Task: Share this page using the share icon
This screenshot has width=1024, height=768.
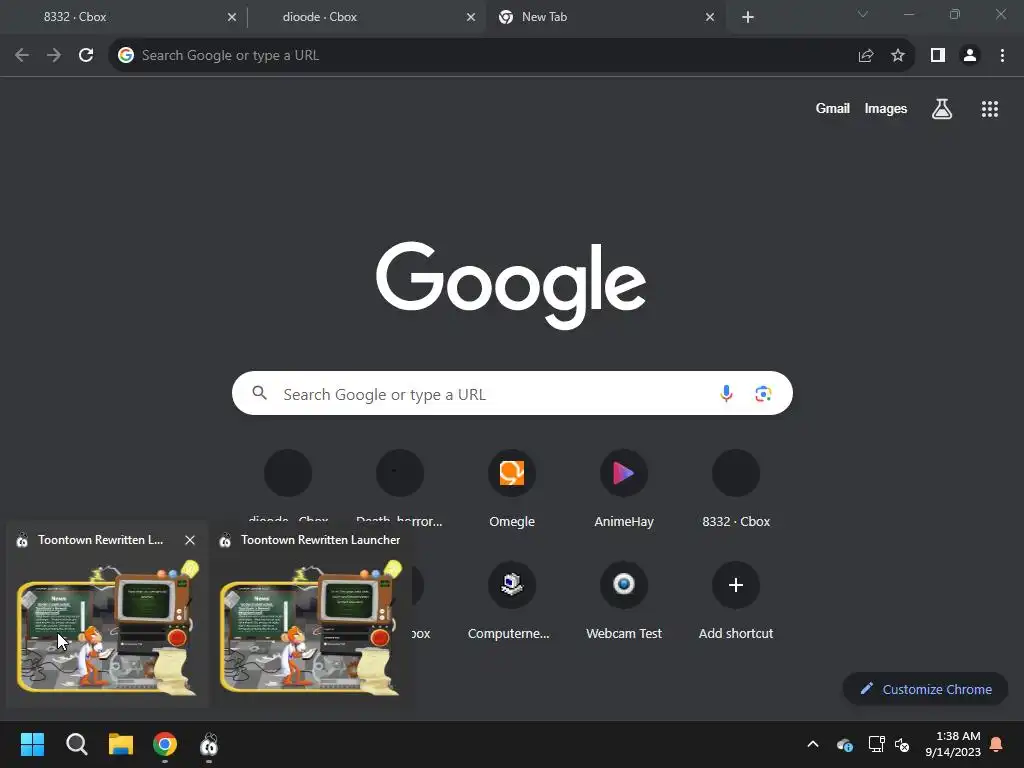Action: (x=866, y=56)
